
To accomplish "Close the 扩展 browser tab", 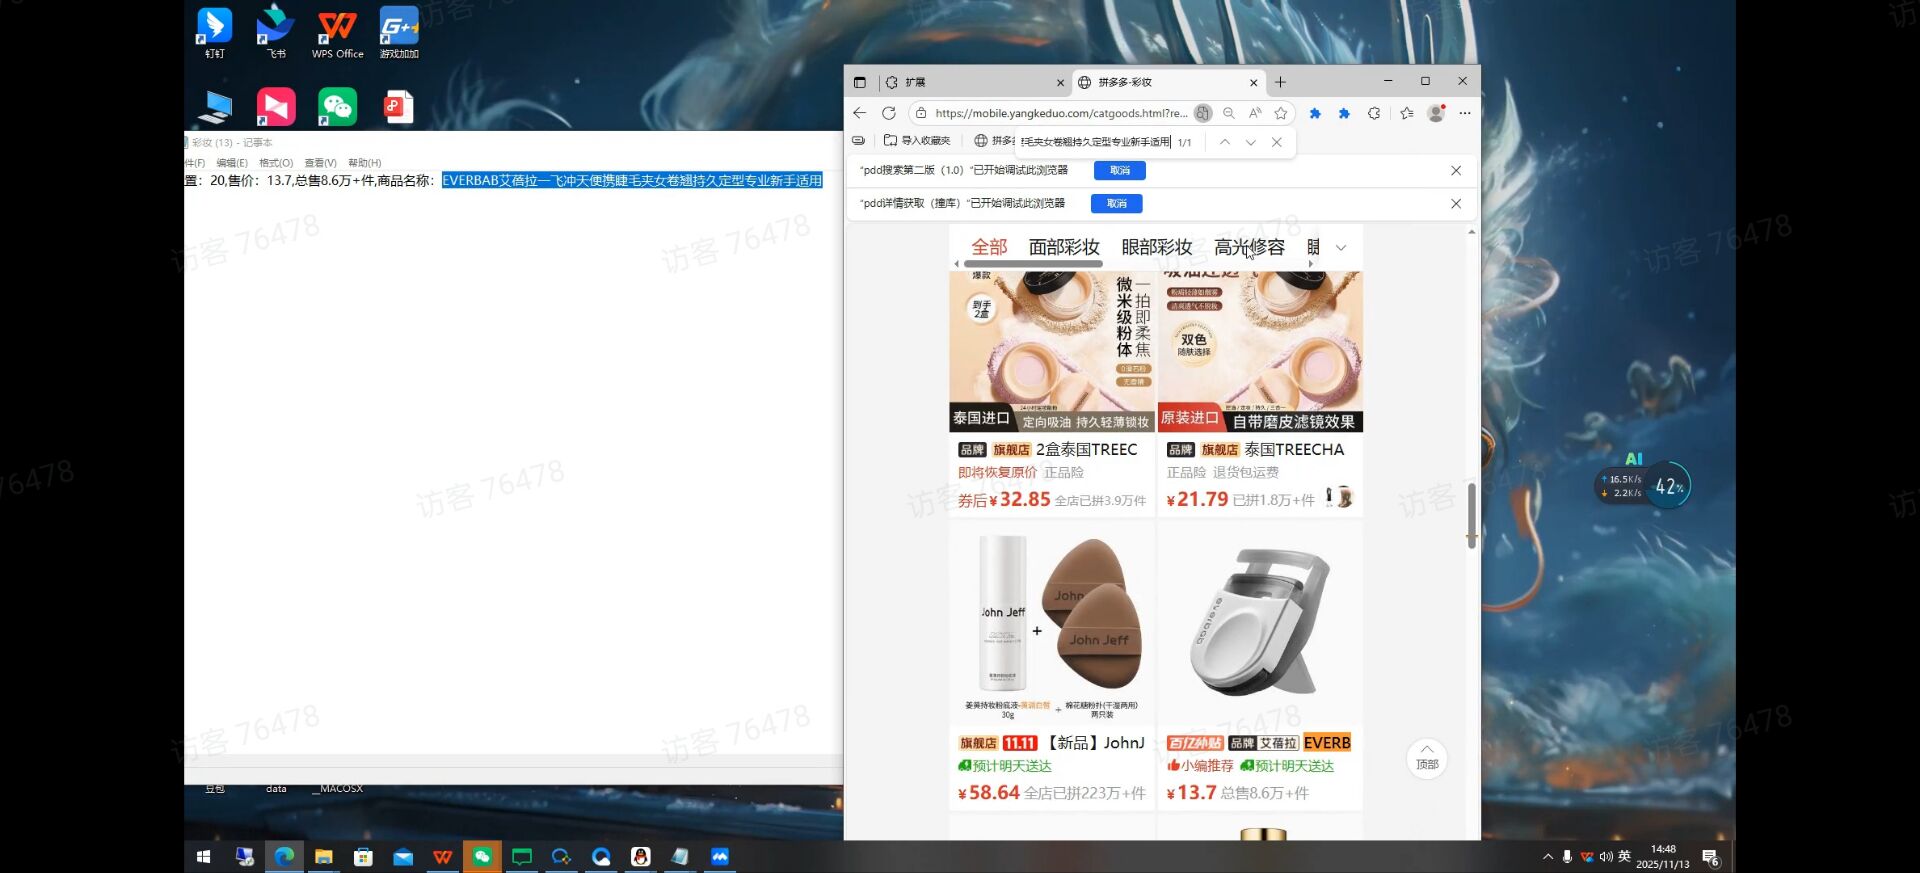I will click(x=1060, y=83).
